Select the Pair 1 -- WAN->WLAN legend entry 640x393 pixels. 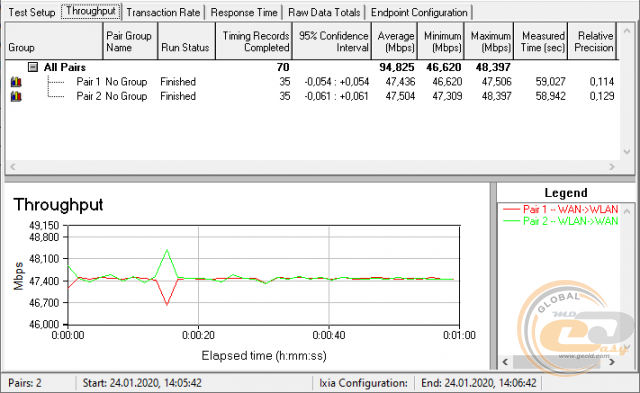(560, 209)
